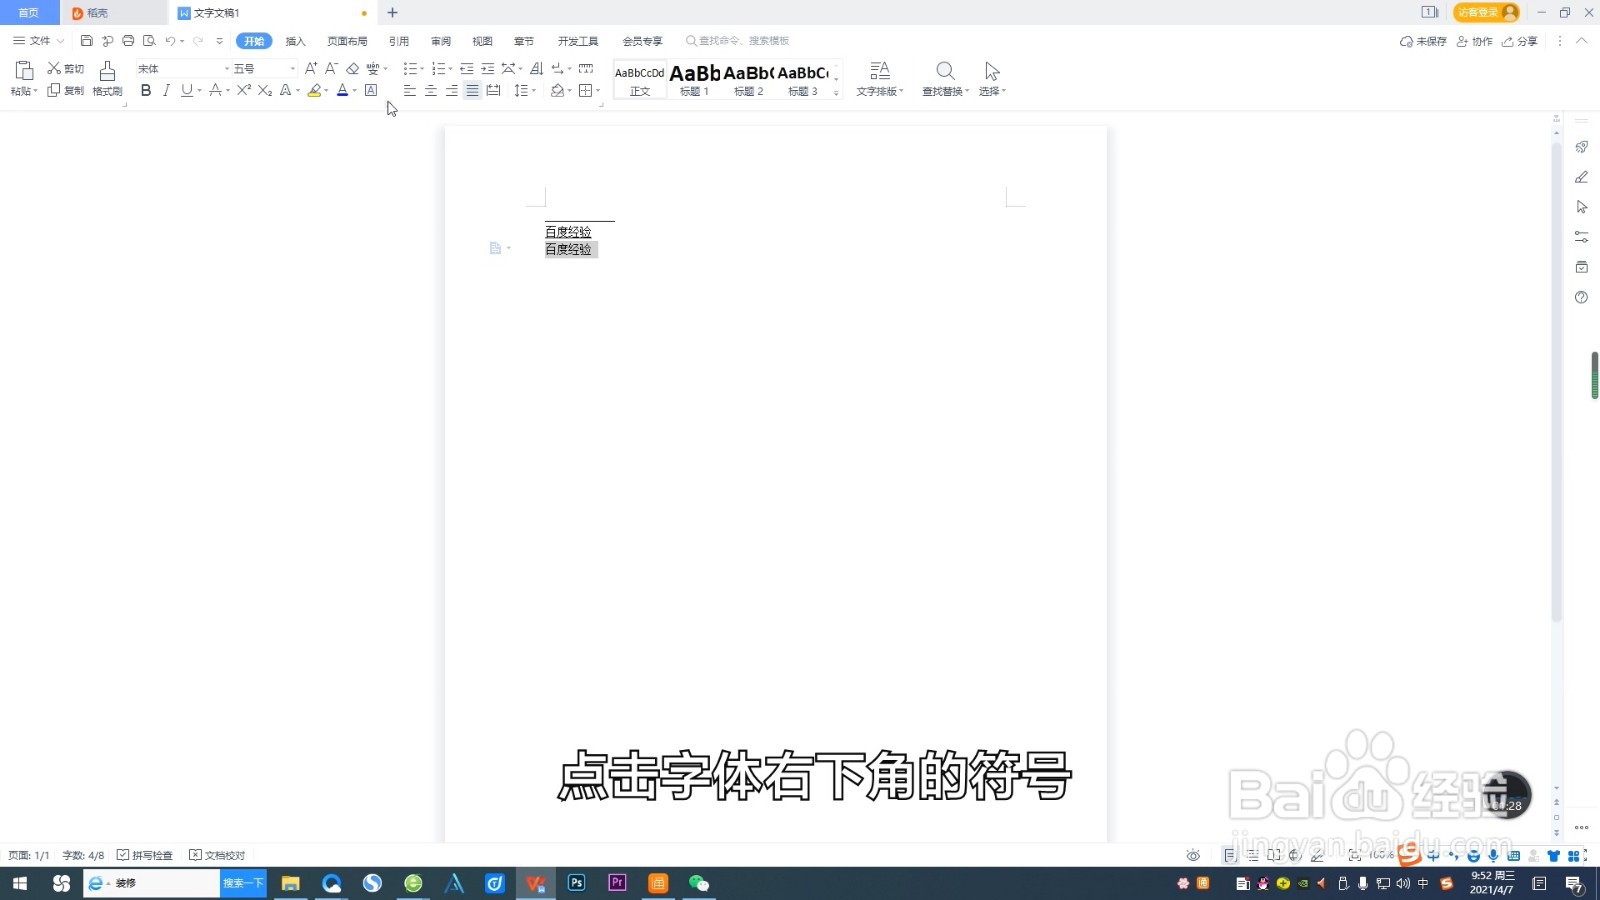Viewport: 1600px width, 900px height.
Task: Collapse the ribbon with the chevron-up arrow
Action: pyautogui.click(x=1581, y=41)
